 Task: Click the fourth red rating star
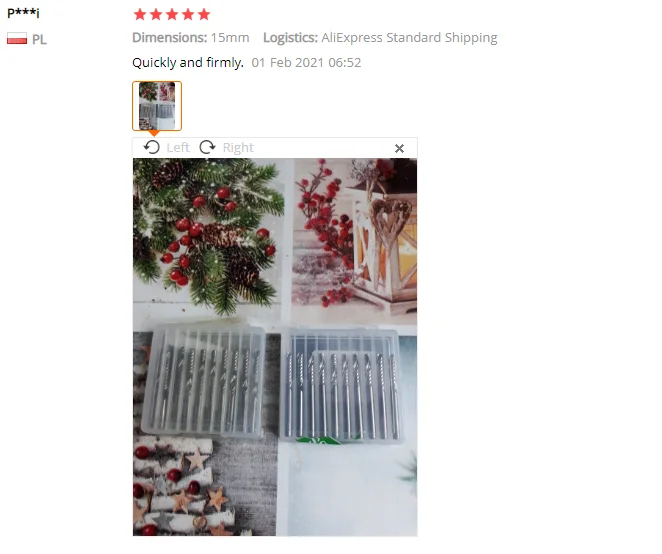click(188, 15)
